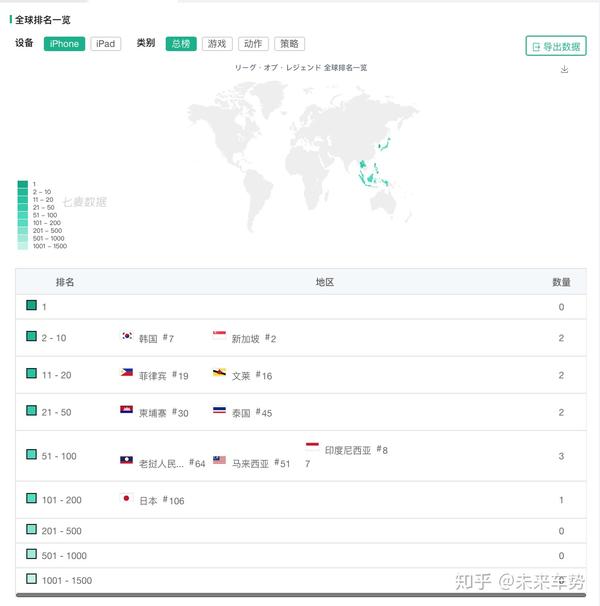
Task: Click the table color square for rank 1
Action: (x=31, y=305)
